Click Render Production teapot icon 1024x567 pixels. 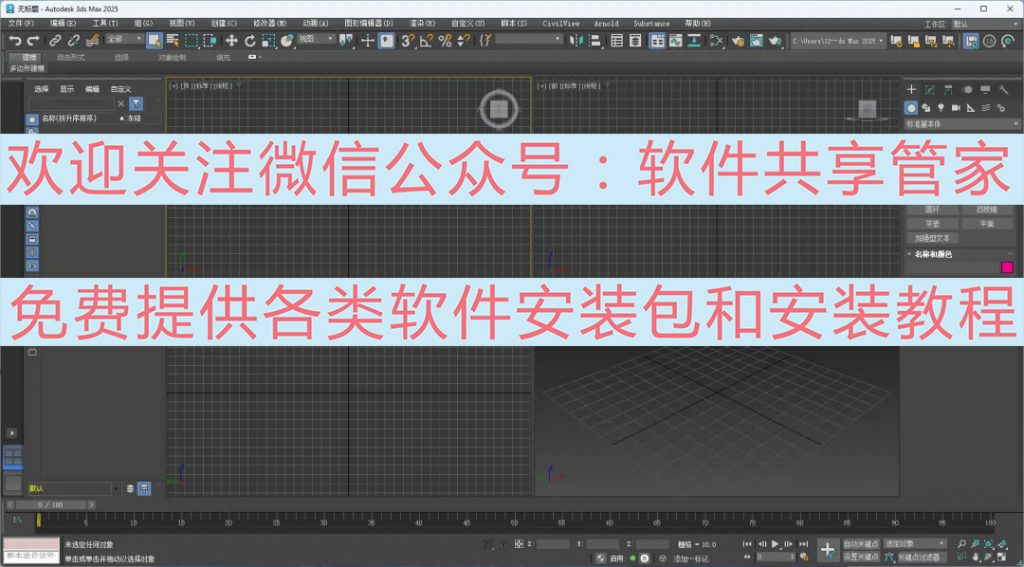[775, 40]
